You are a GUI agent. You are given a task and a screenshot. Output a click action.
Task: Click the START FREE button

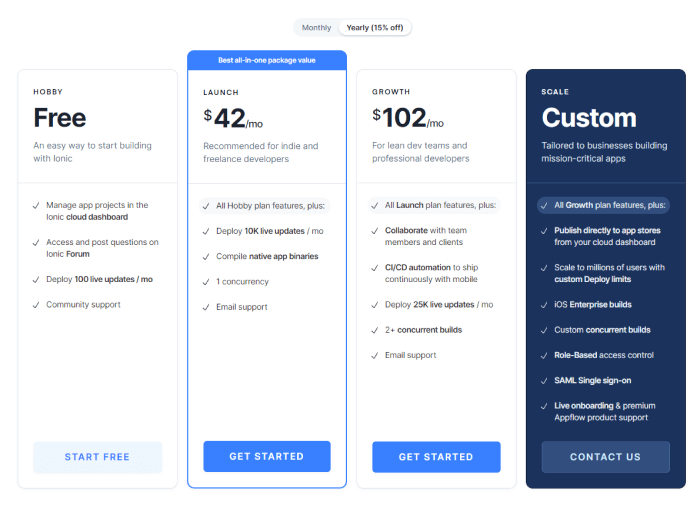[97, 457]
